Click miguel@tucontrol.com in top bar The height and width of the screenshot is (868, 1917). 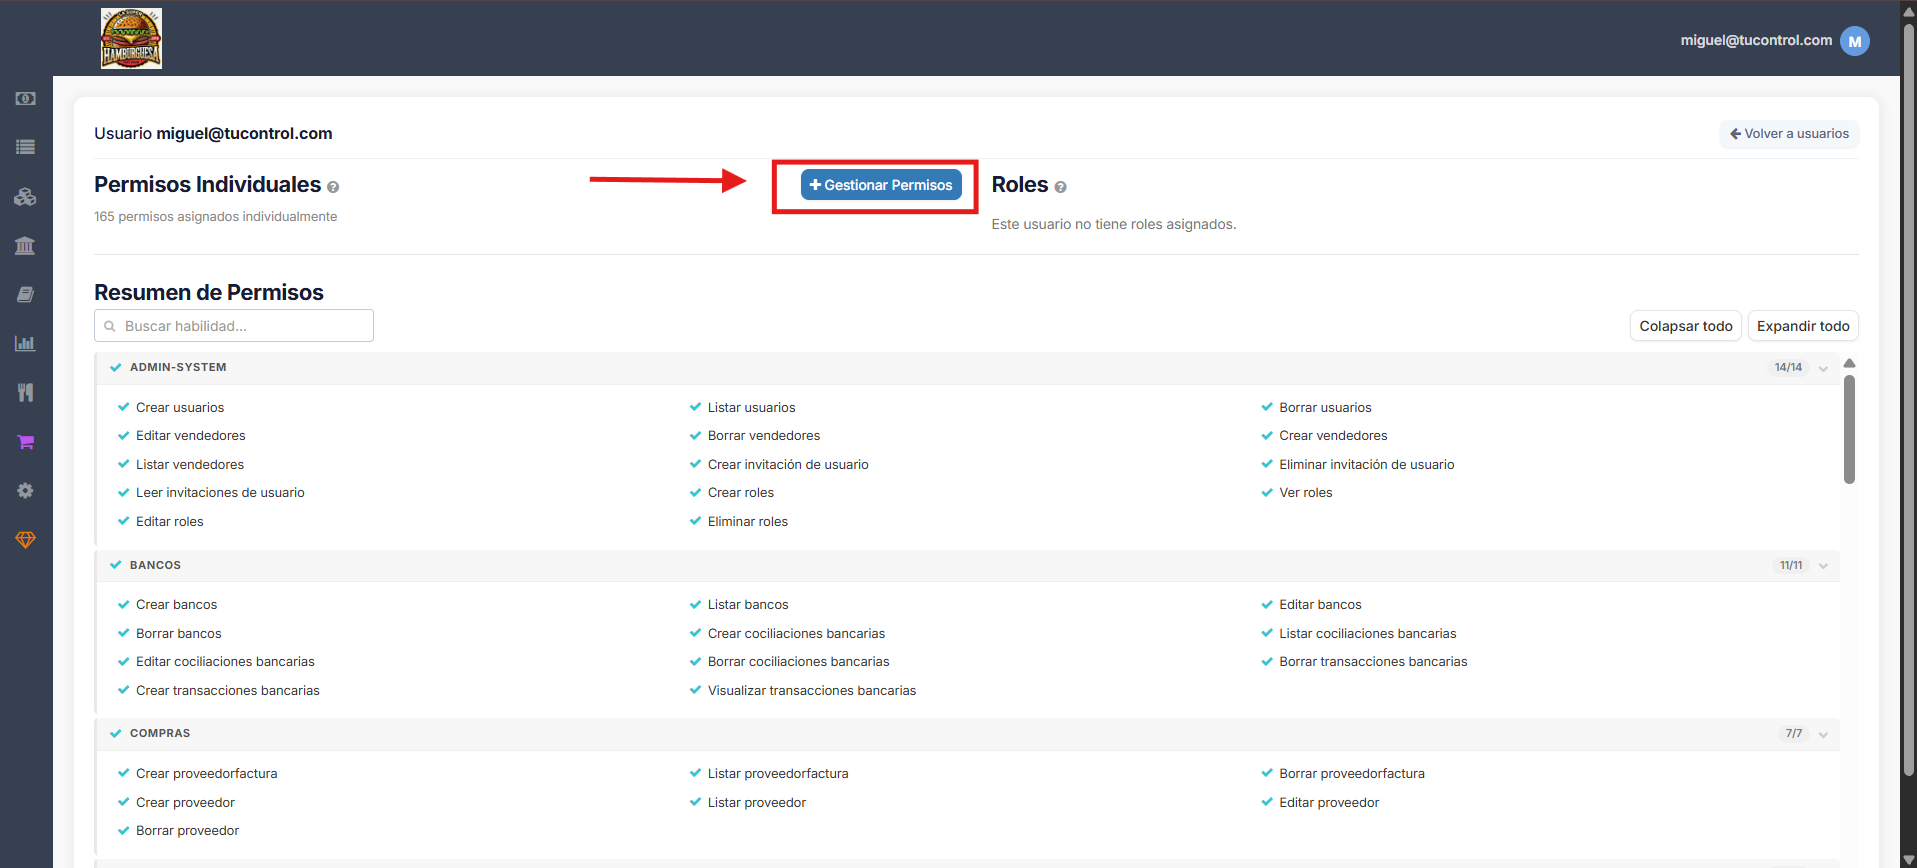tap(1756, 40)
